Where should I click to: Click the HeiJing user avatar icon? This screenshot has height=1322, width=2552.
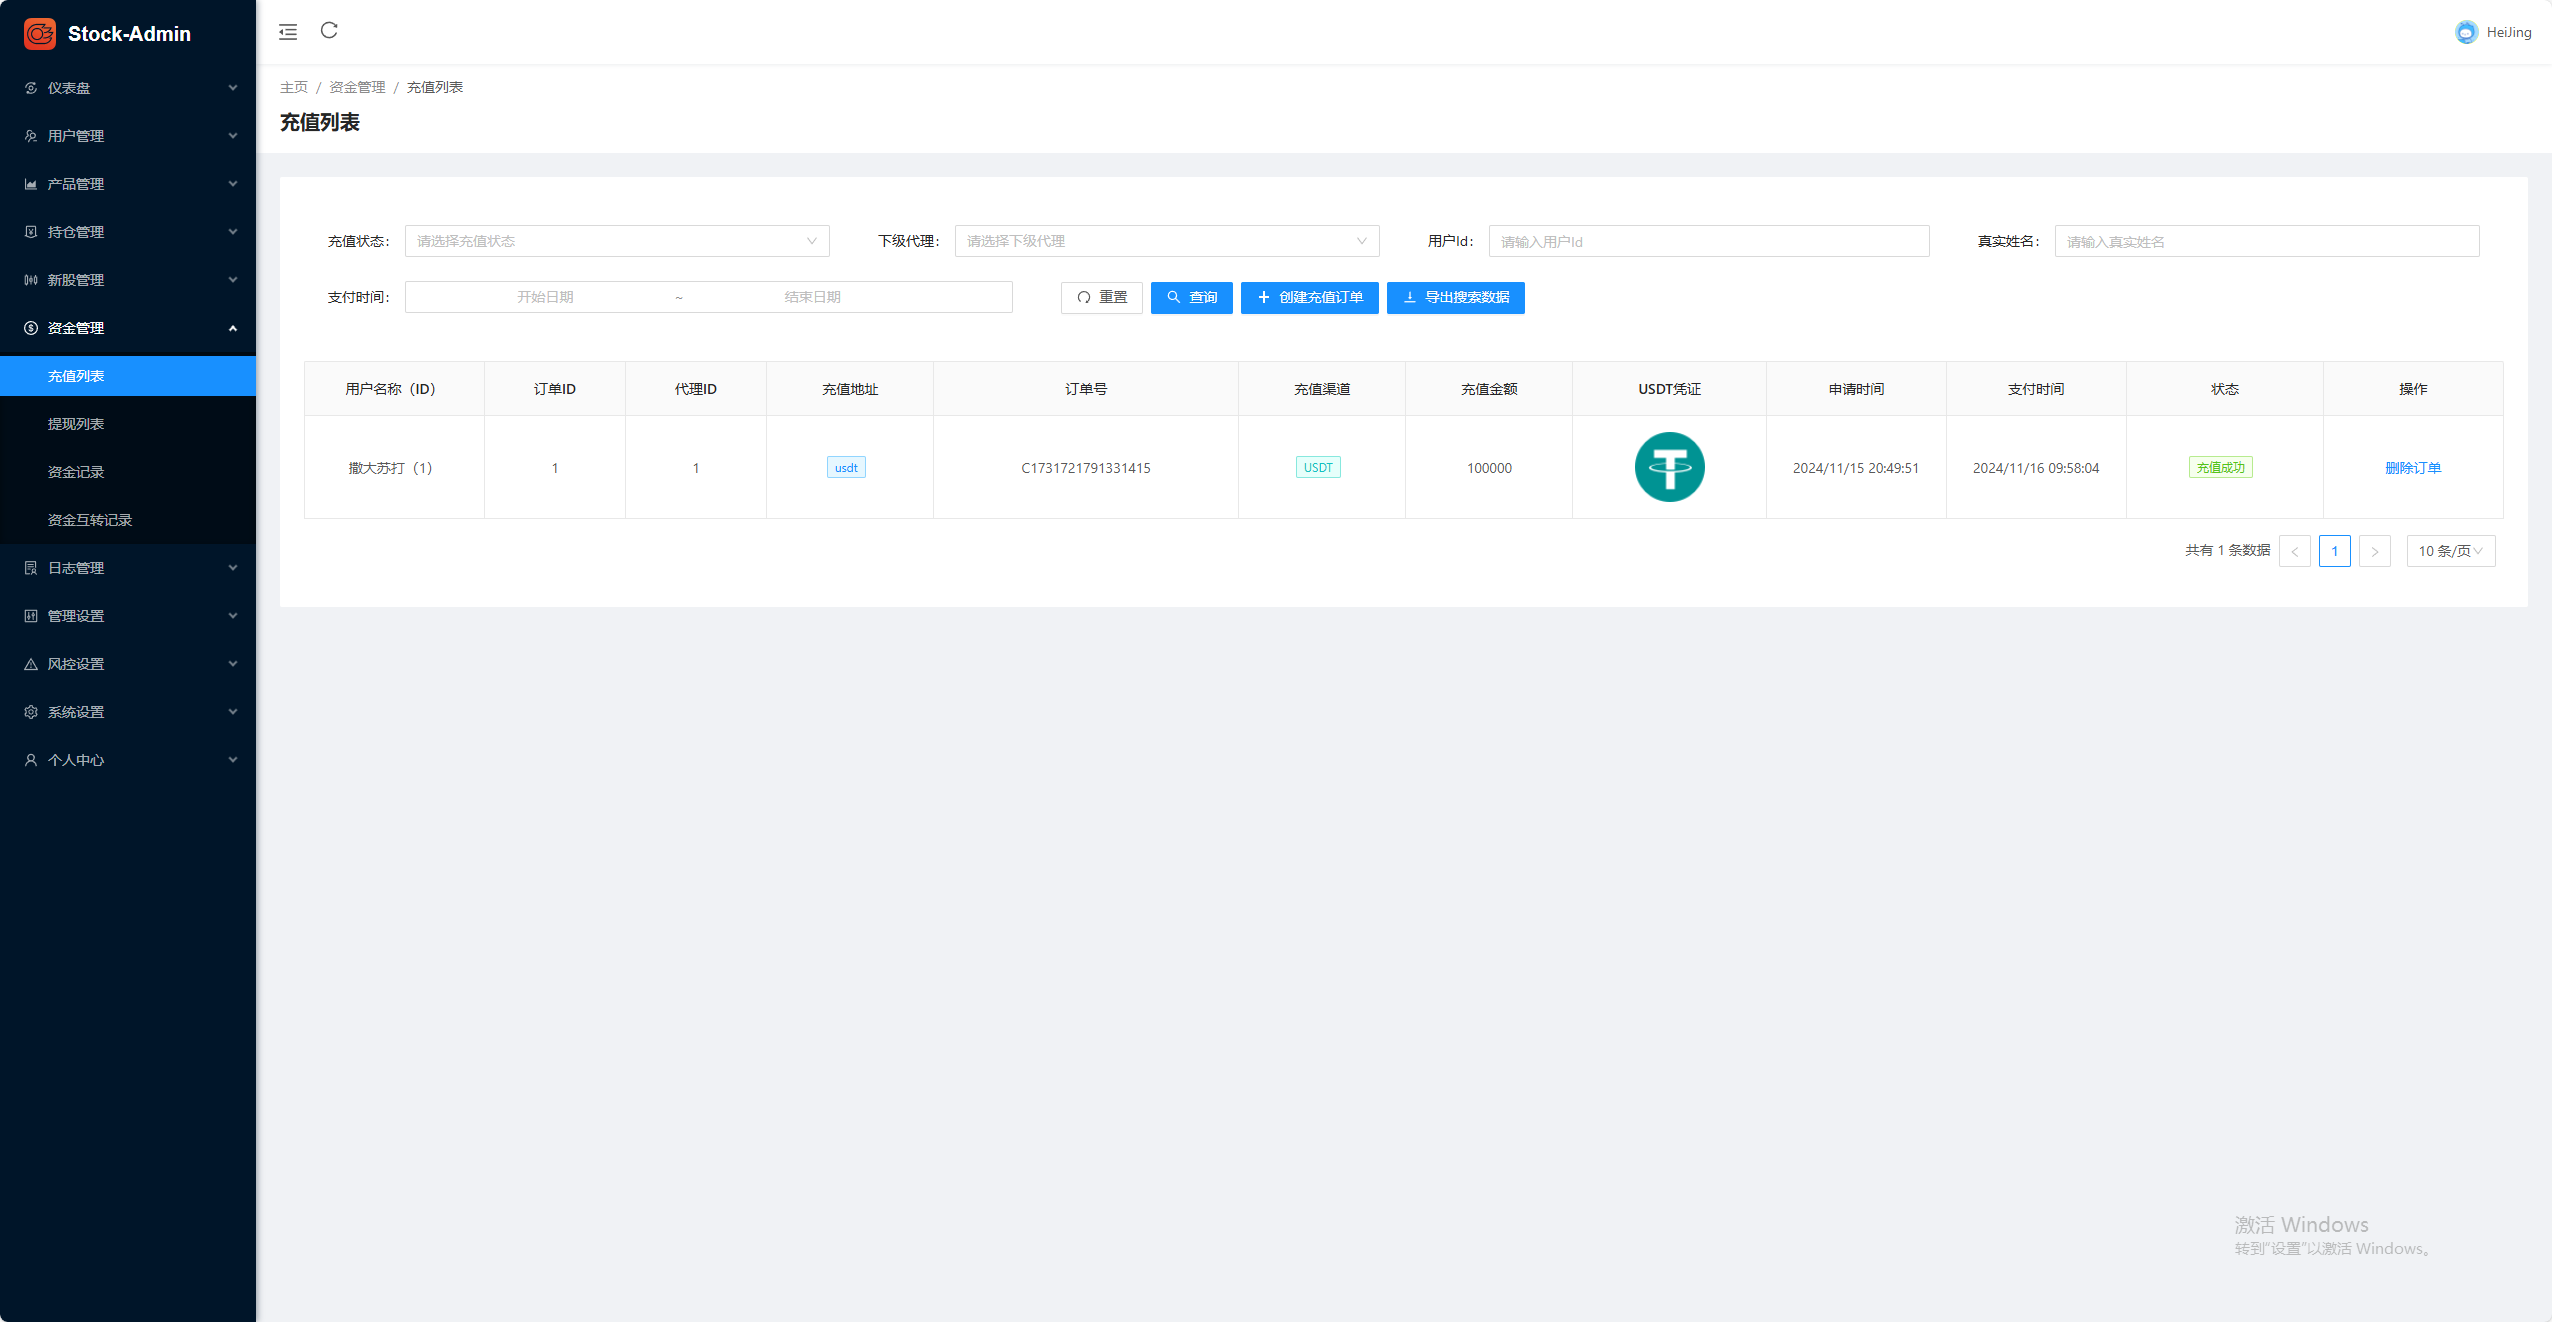point(2466,32)
